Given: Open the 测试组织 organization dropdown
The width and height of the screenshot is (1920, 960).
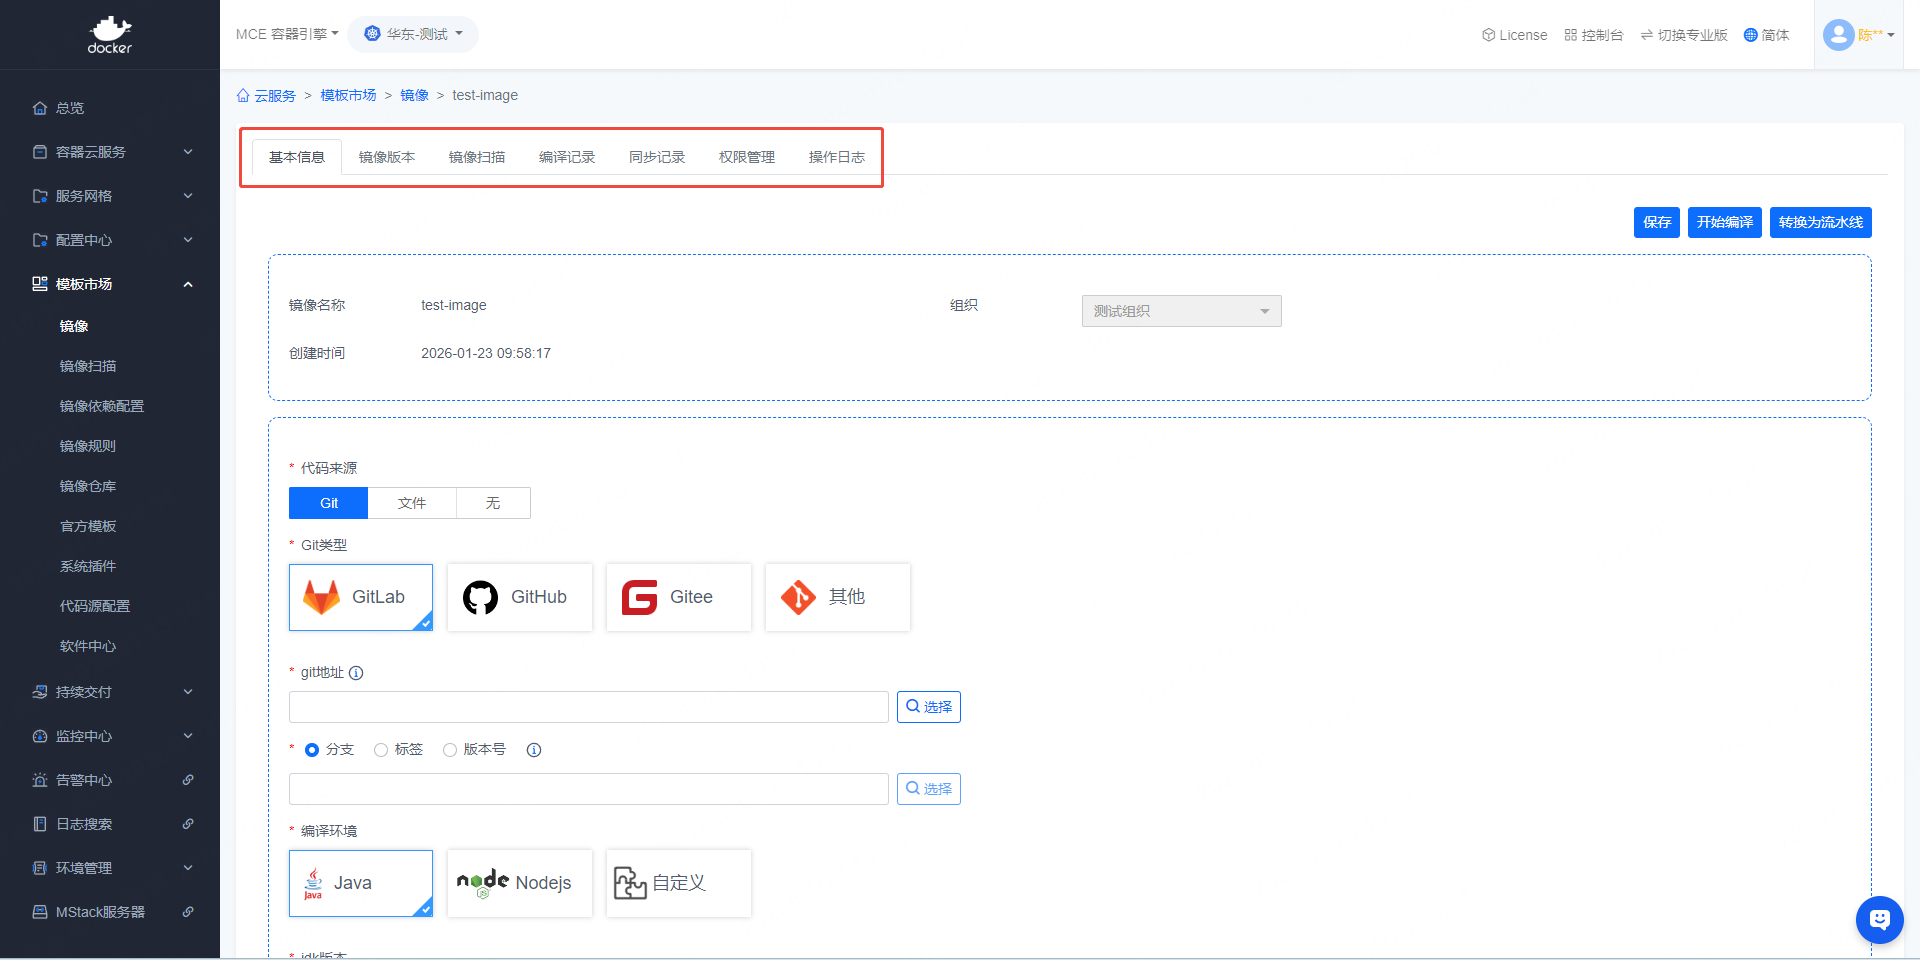Looking at the screenshot, I should click(x=1181, y=311).
